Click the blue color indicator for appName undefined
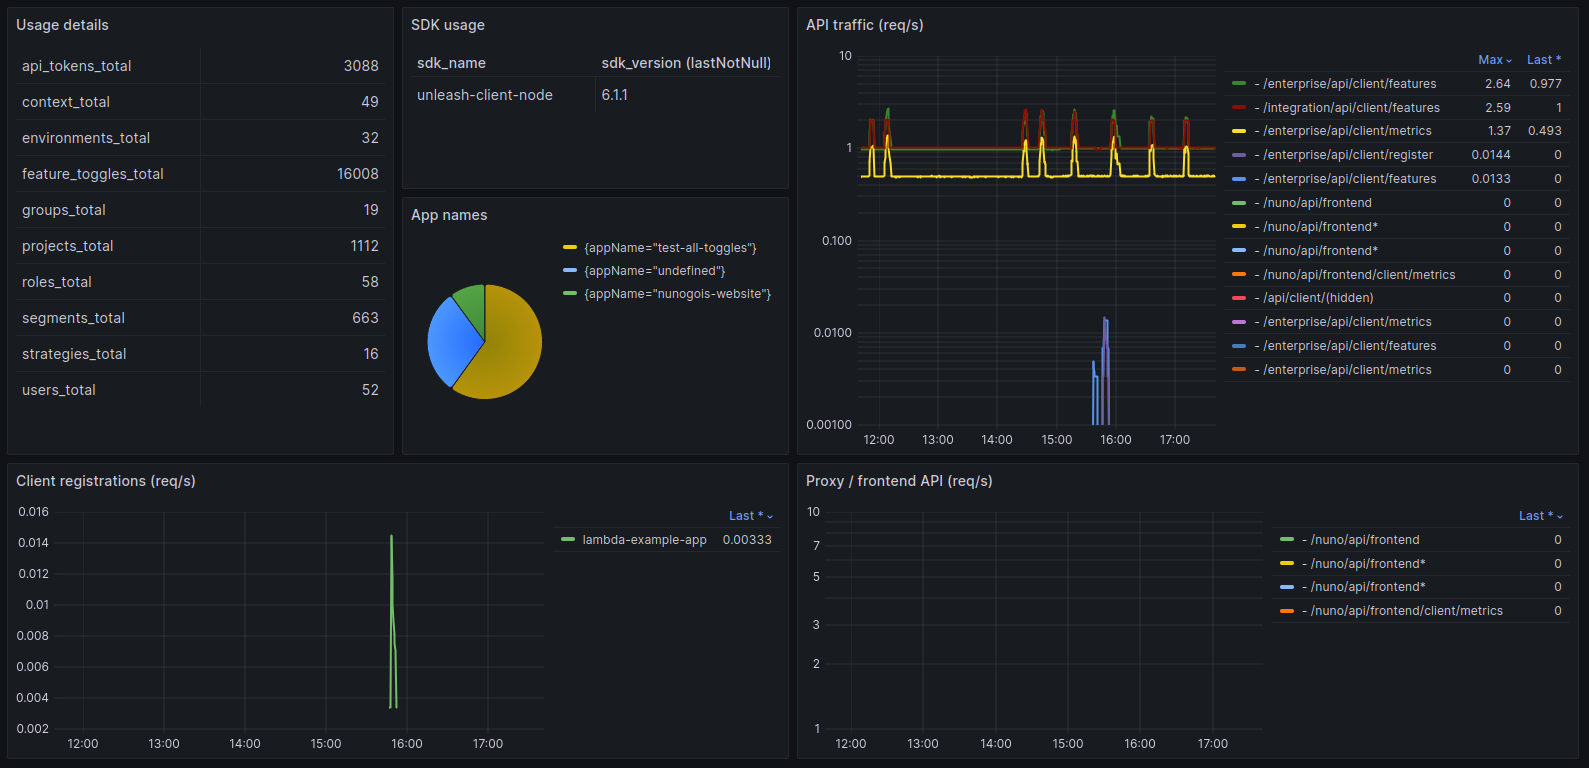The height and width of the screenshot is (768, 1589). click(x=570, y=271)
